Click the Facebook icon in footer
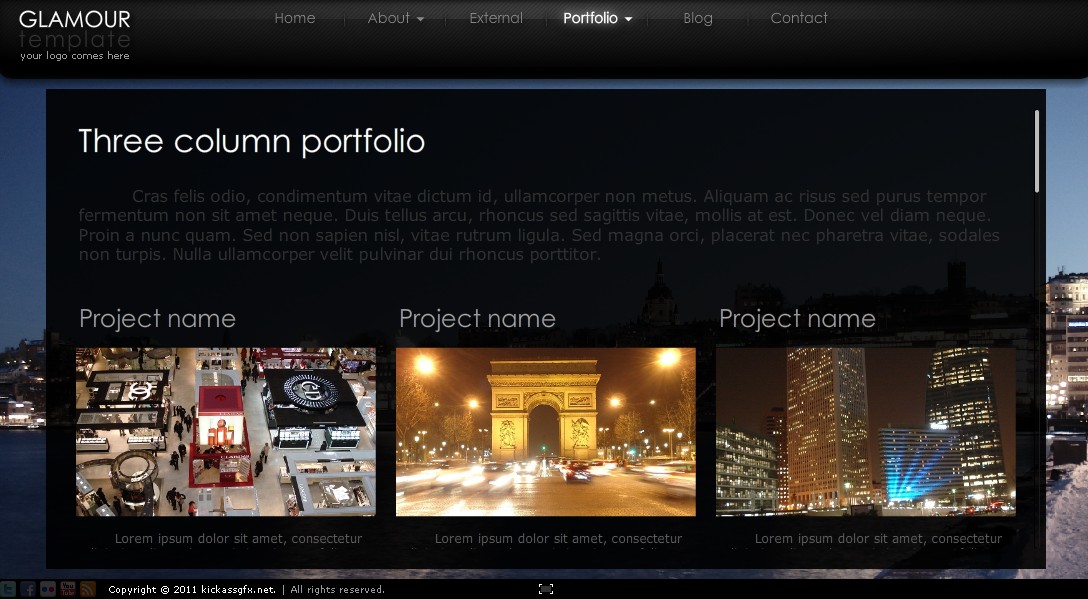This screenshot has height=599, width=1088. [x=28, y=589]
